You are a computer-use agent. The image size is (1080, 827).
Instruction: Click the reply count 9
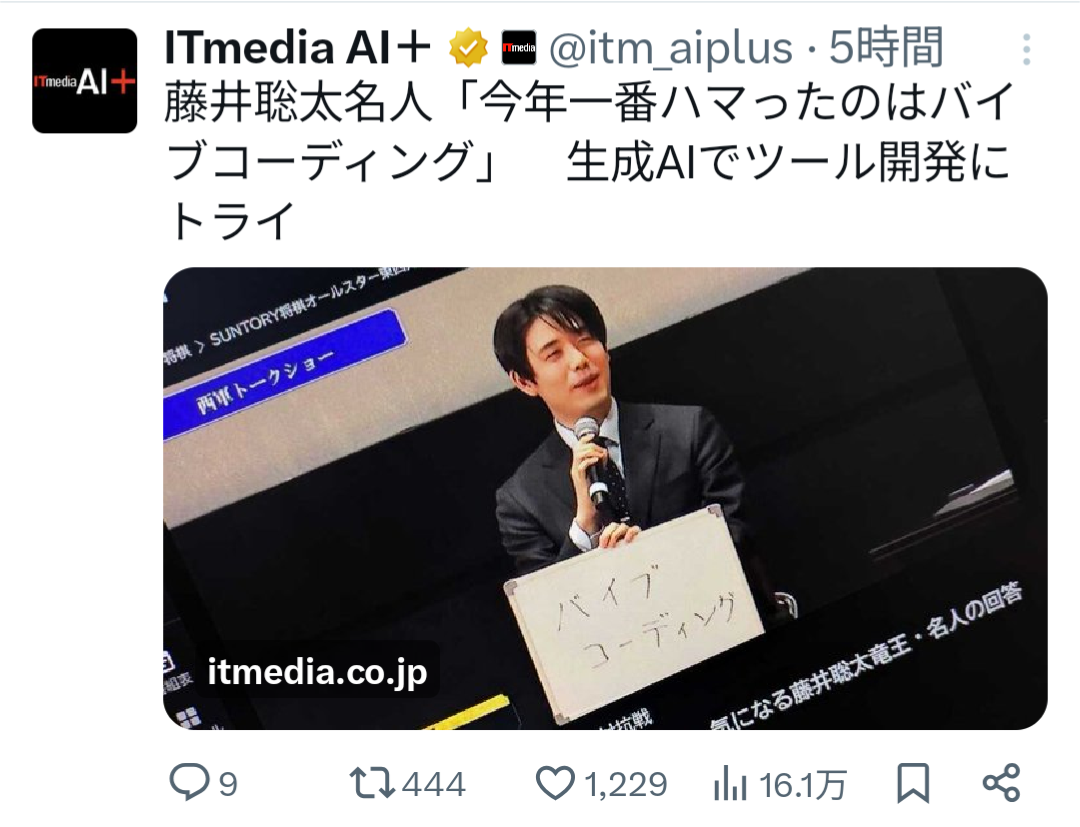[228, 784]
